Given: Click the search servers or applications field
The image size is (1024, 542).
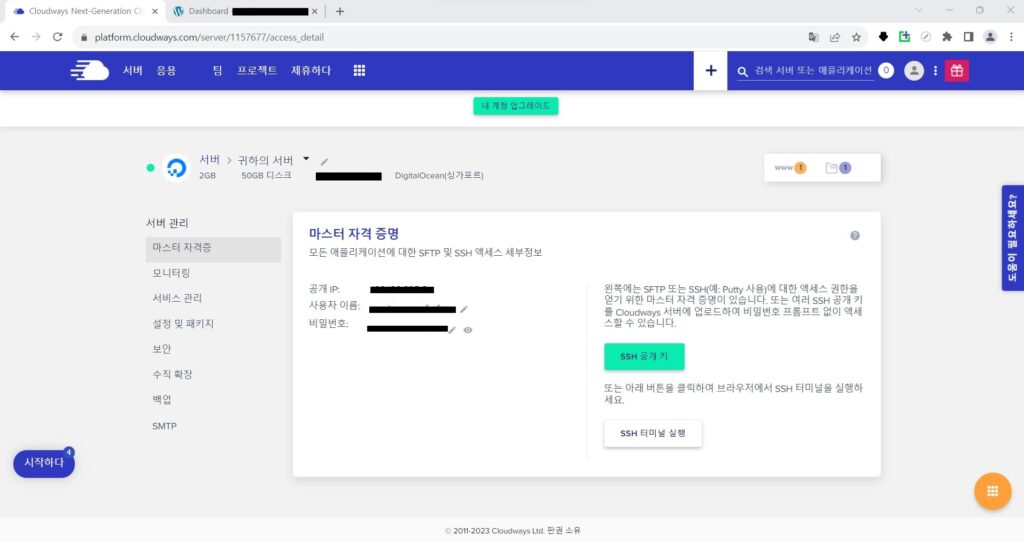Looking at the screenshot, I should pyautogui.click(x=813, y=71).
